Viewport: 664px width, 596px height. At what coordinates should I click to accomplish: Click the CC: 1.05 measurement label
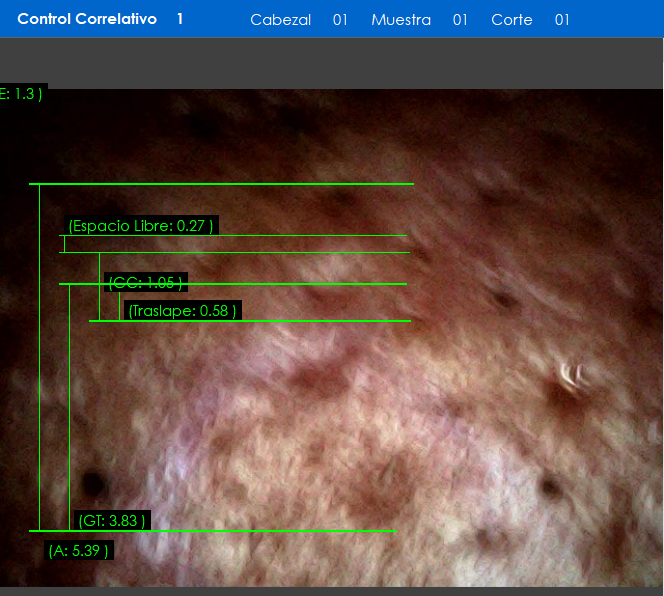(x=146, y=282)
